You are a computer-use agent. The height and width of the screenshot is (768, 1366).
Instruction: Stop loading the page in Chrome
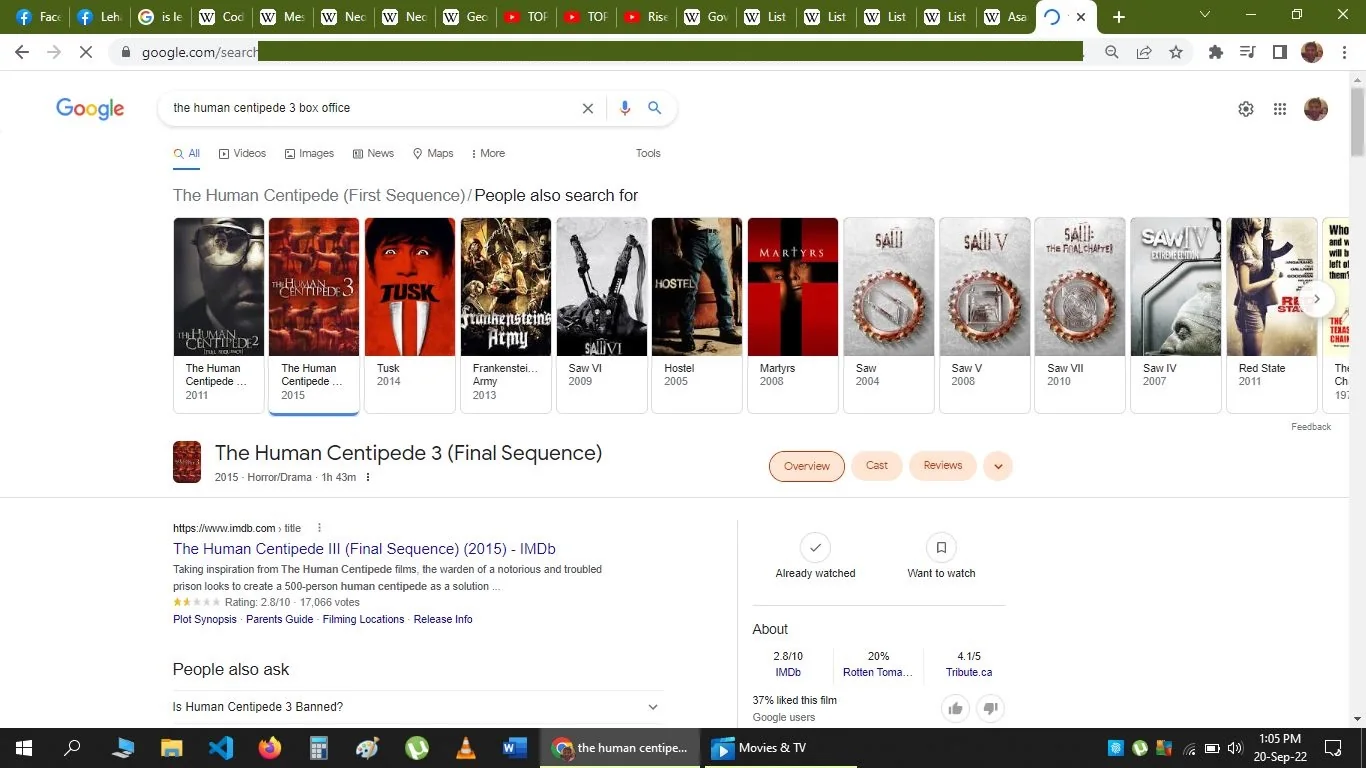click(x=86, y=52)
